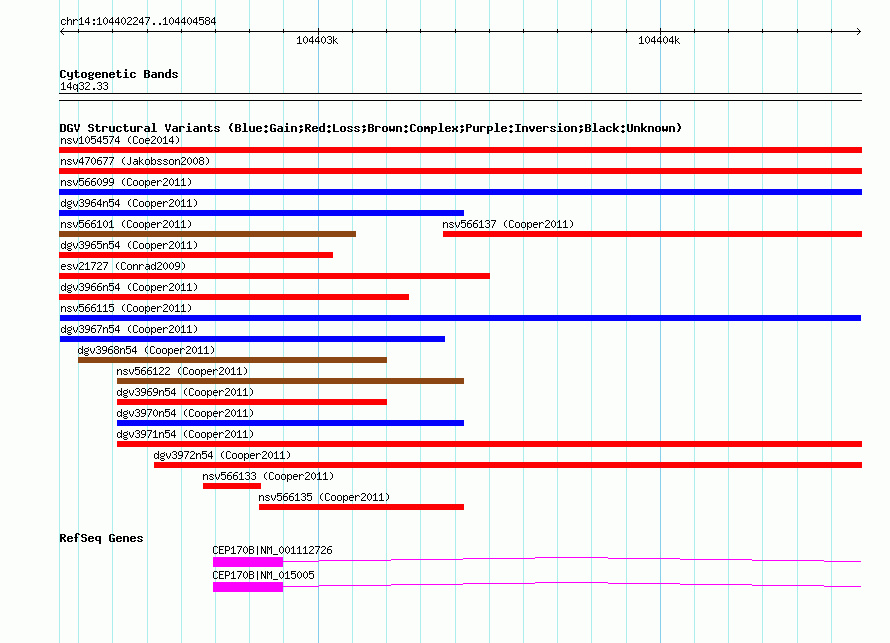This screenshot has width=890, height=643.
Task: Open variant dgv3969n54 (Cooper2011) label
Action: click(185, 392)
